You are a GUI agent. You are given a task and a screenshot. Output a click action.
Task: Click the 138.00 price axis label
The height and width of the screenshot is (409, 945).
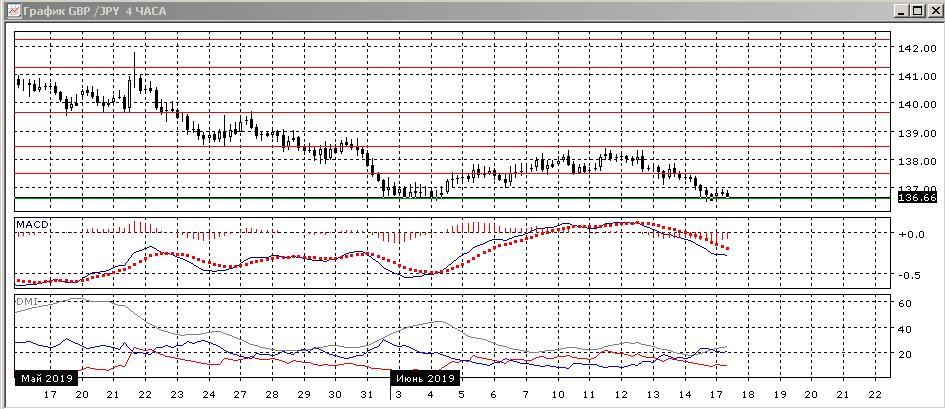click(x=917, y=161)
